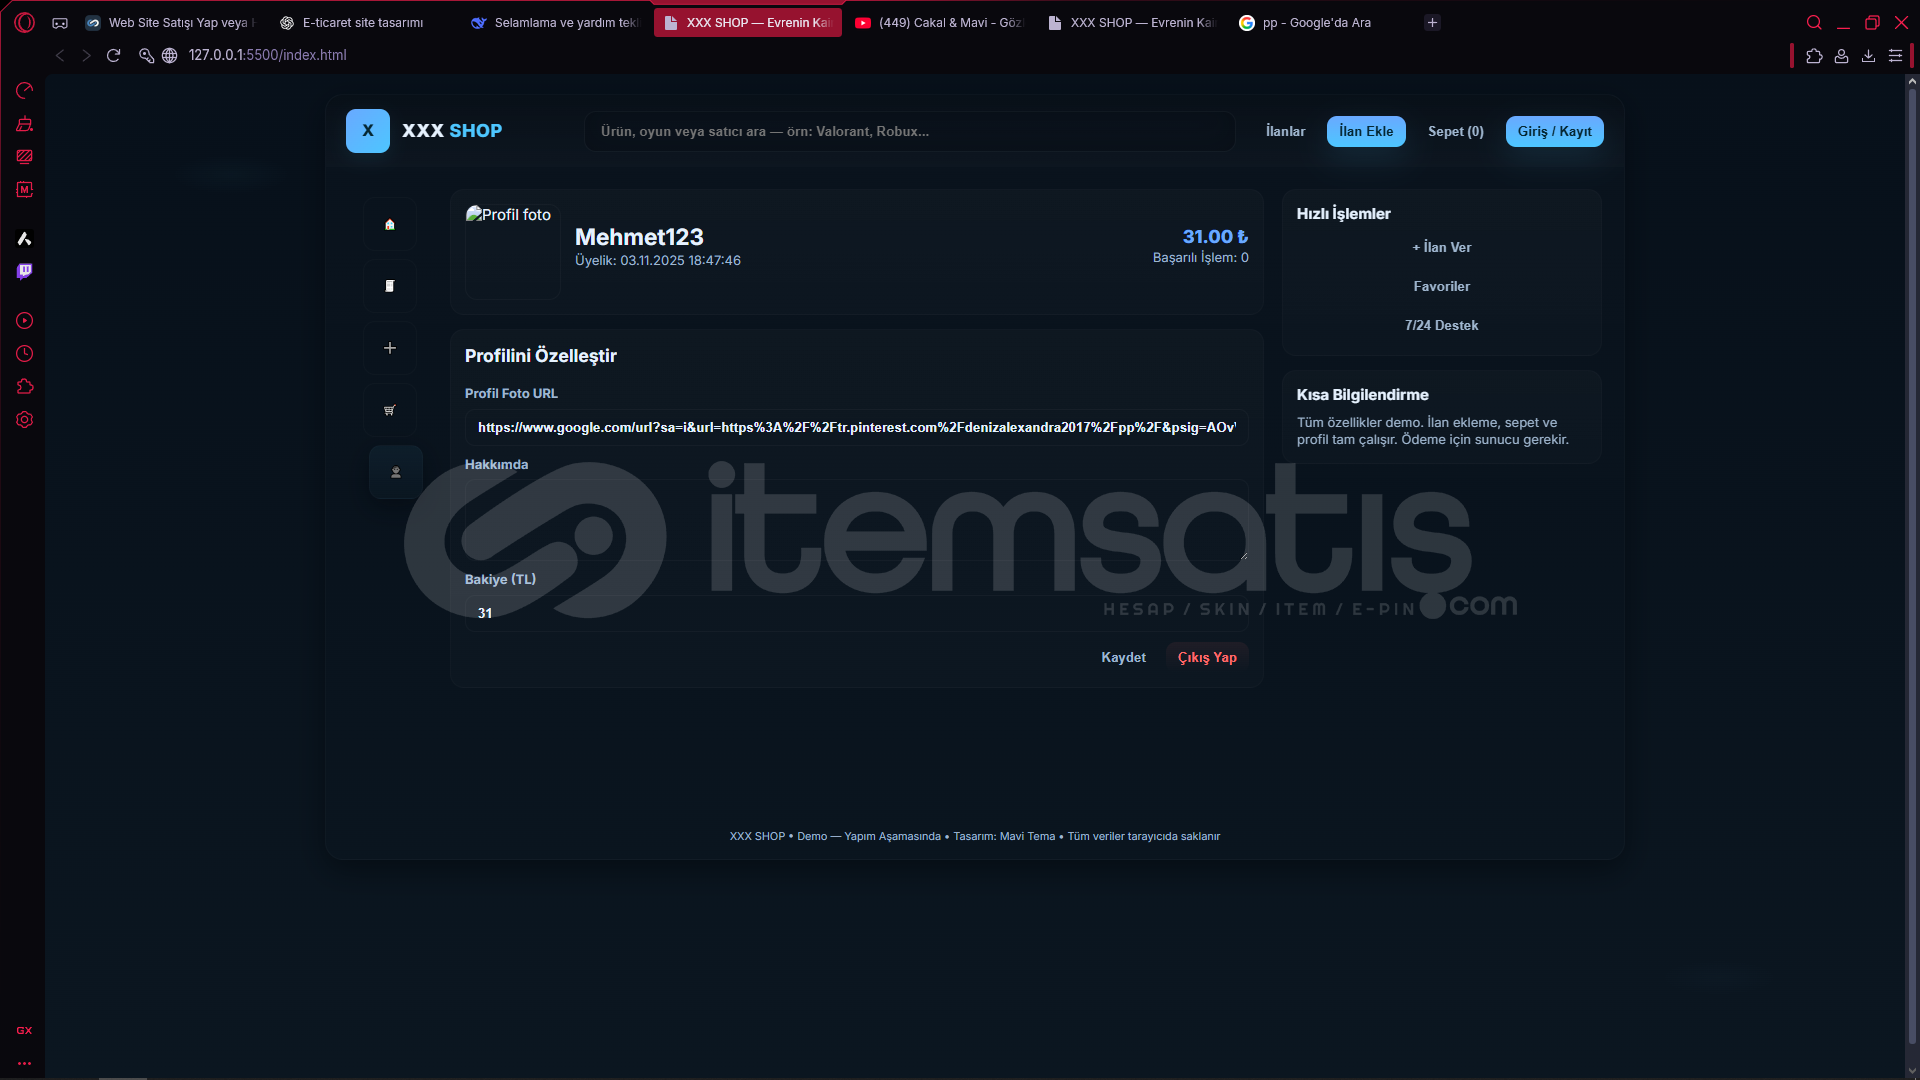
Task: Open new tab with plus button
Action: pos(1432,22)
